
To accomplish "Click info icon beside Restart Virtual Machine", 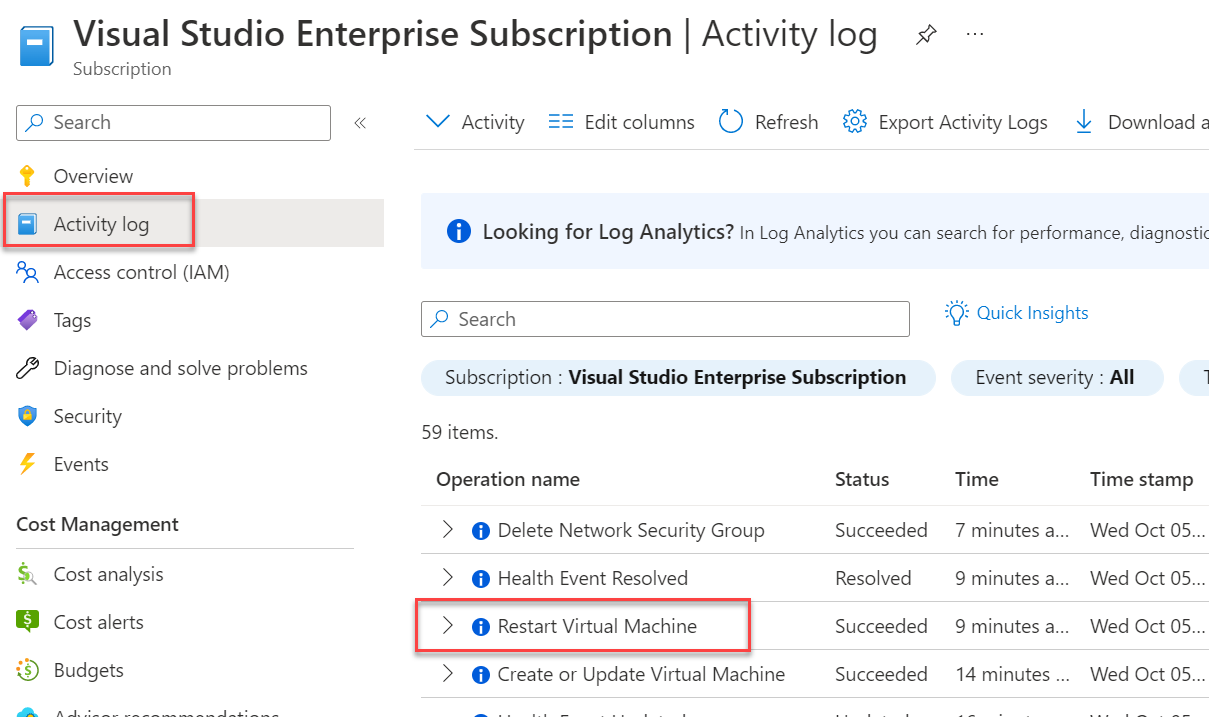I will [x=480, y=627].
